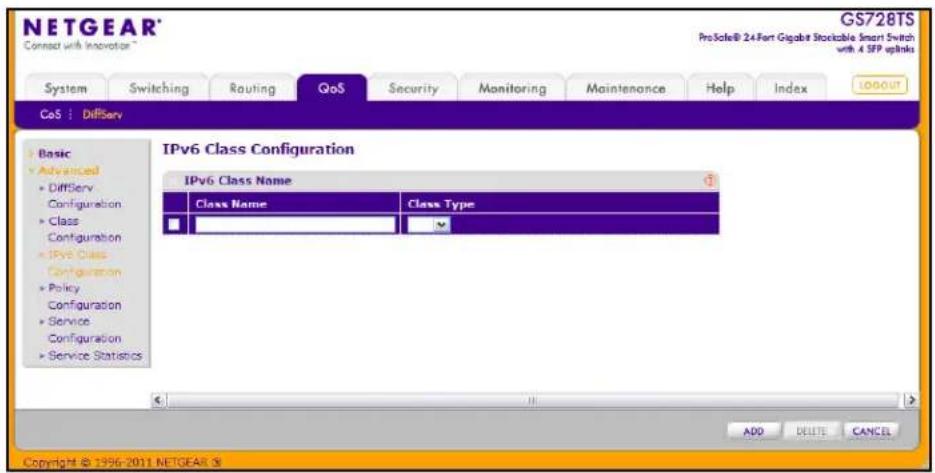Click the horizontal scrollbar left arrow
935x473 pixels.
click(x=159, y=401)
